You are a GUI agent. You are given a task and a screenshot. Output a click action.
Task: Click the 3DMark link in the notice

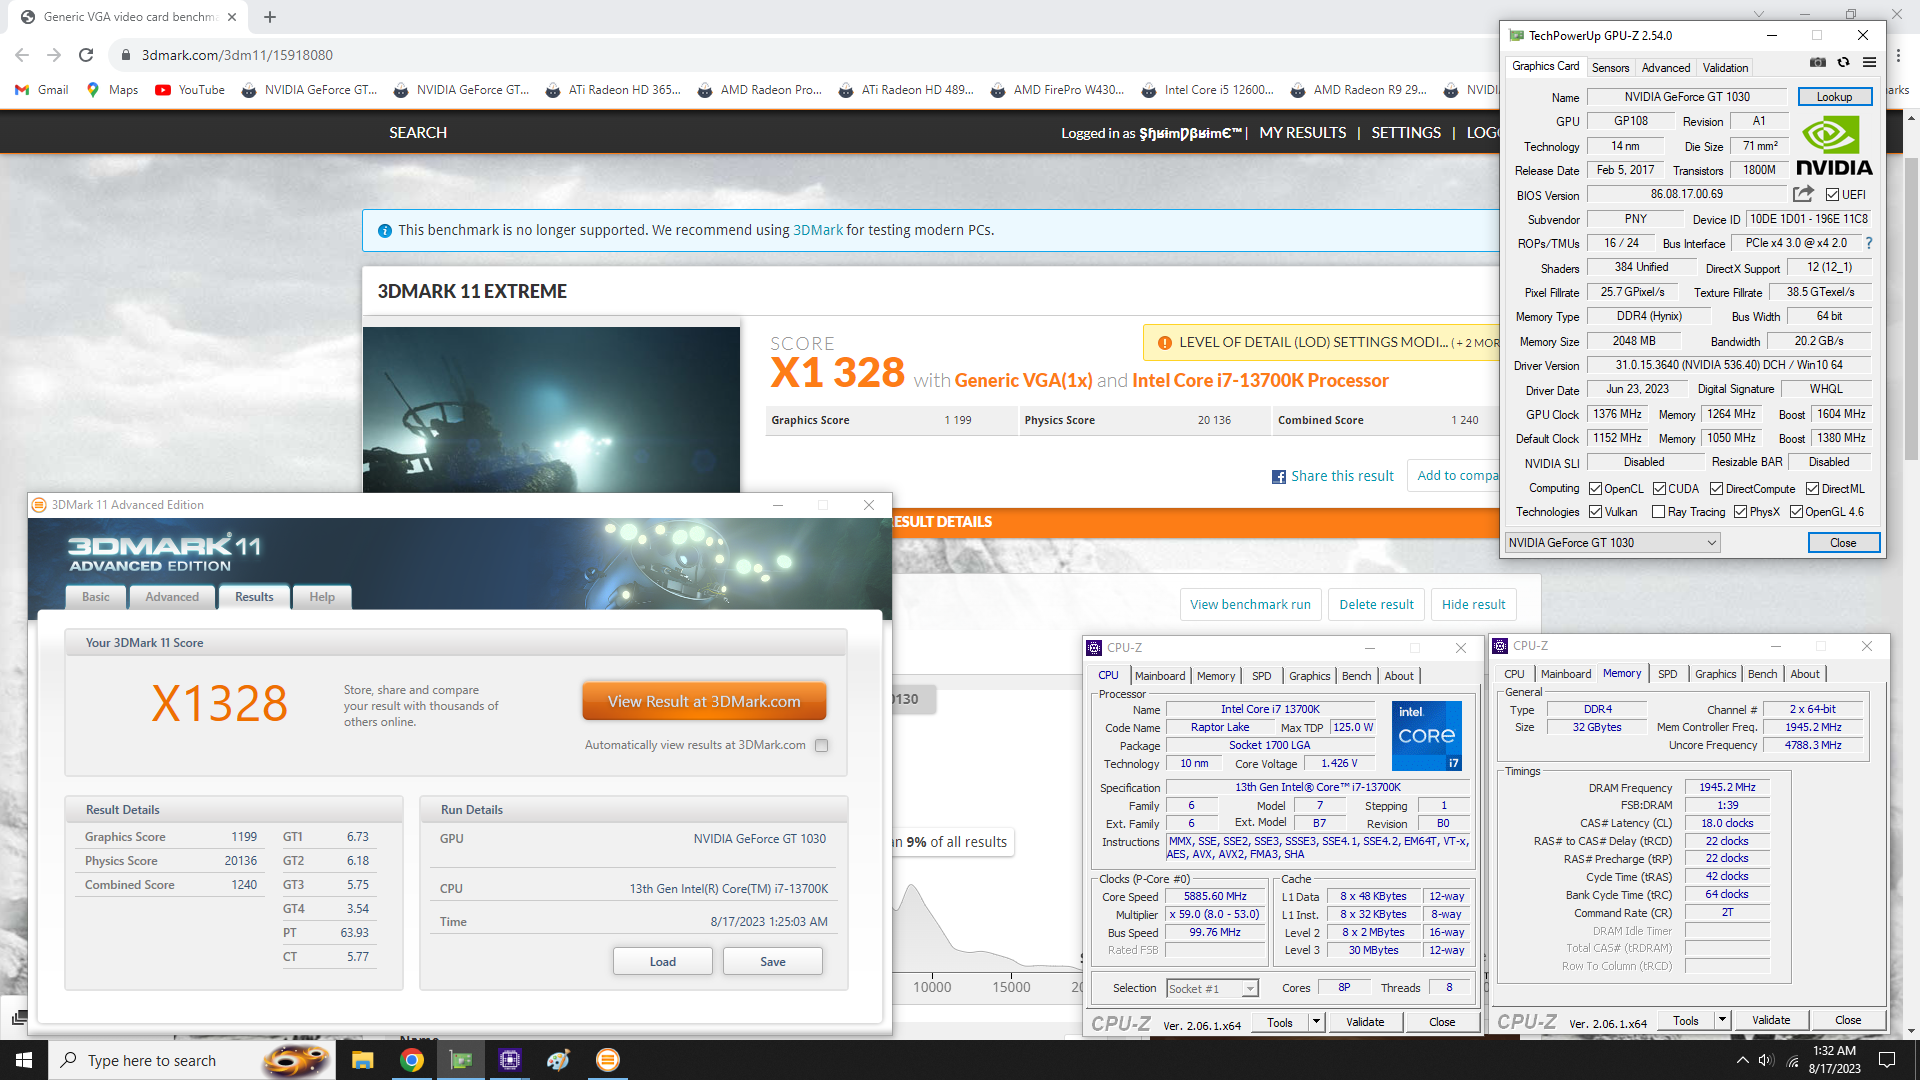click(818, 230)
